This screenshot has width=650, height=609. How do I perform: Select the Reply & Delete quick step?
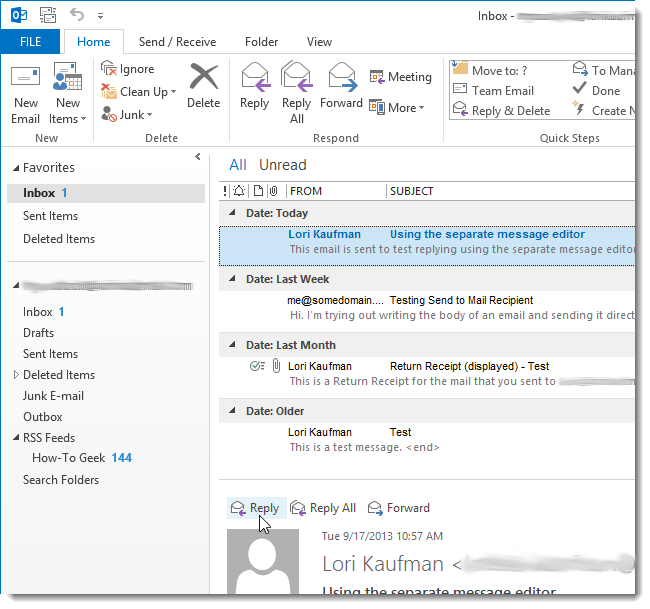[x=502, y=111]
